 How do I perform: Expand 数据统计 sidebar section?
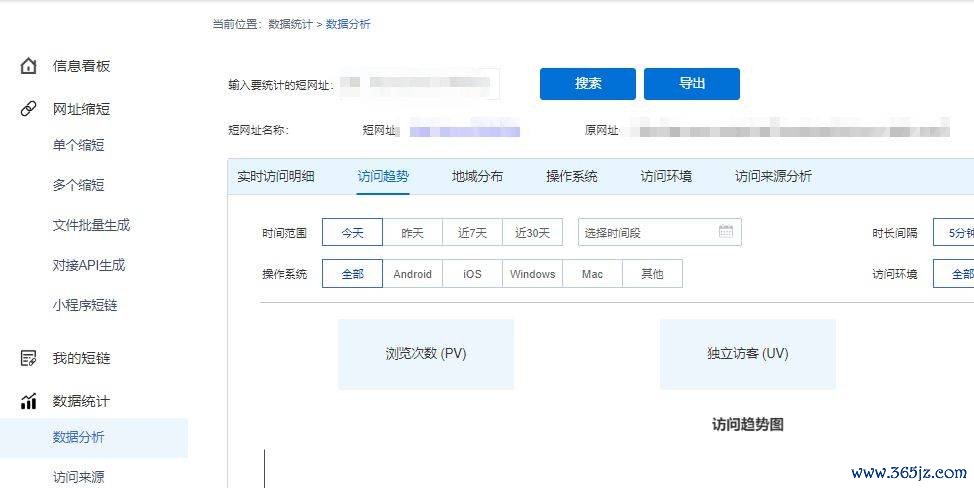click(x=81, y=402)
